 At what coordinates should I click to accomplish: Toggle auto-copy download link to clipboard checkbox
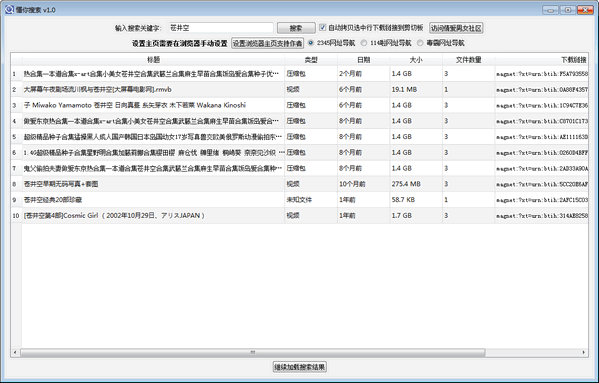[323, 27]
